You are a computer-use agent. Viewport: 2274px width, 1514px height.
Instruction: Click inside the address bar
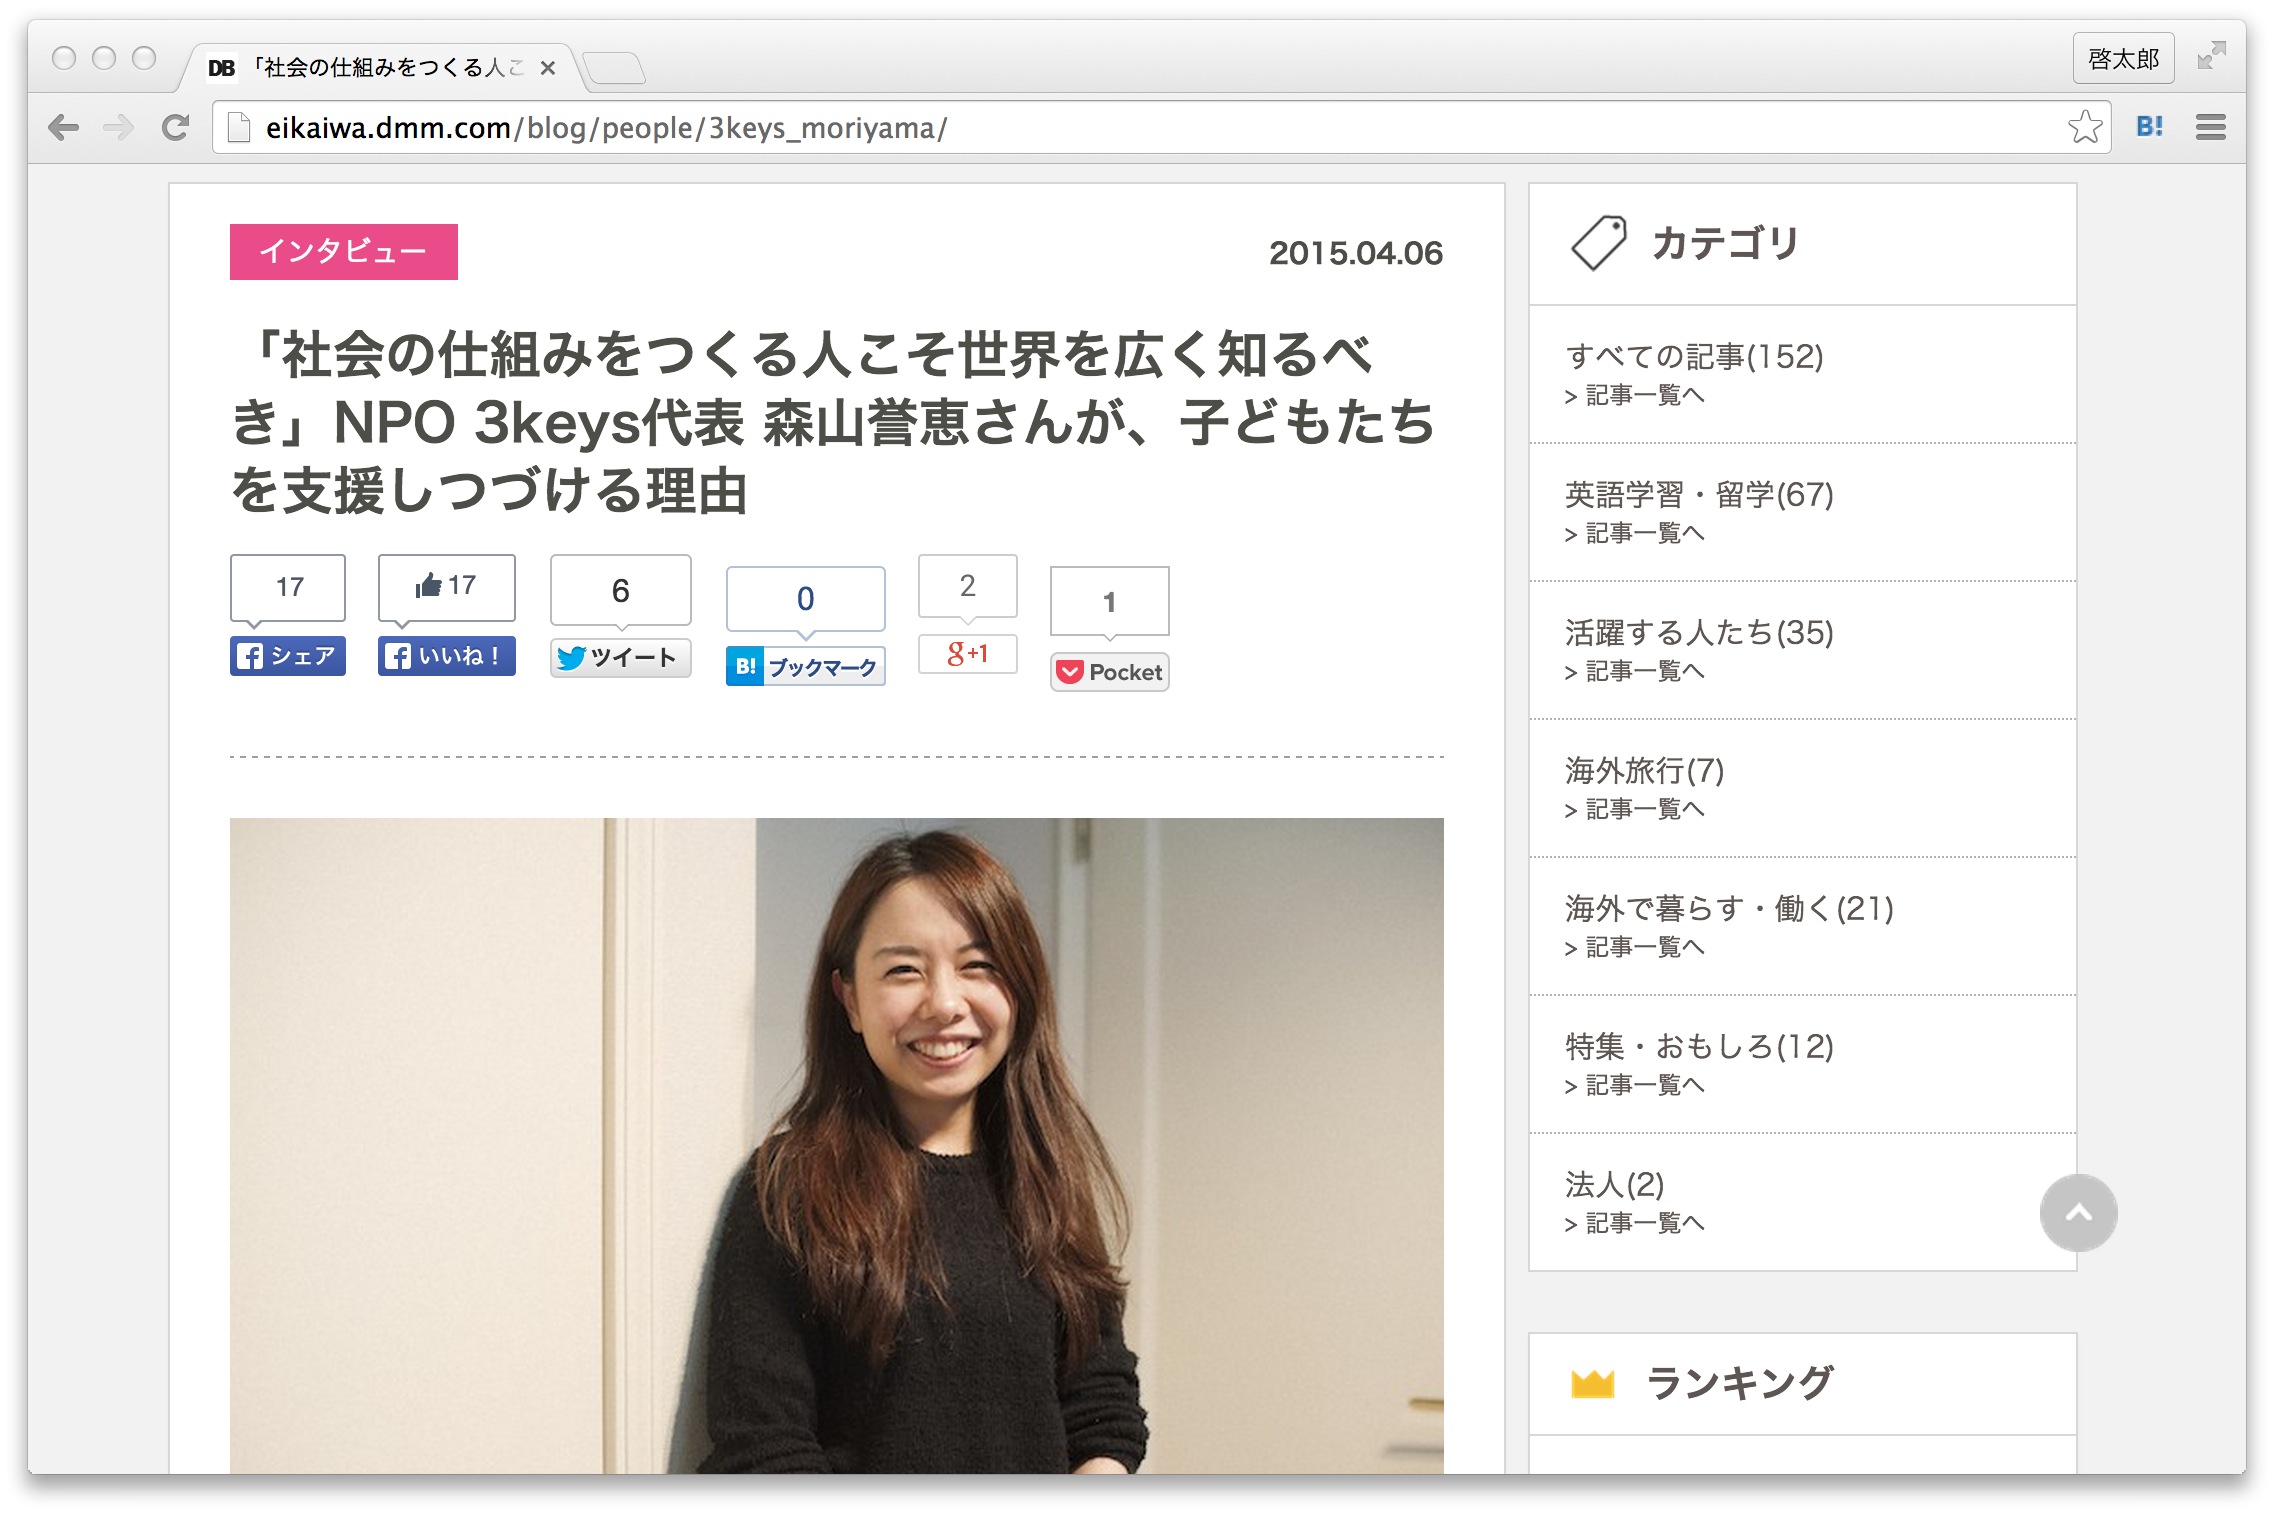point(700,127)
